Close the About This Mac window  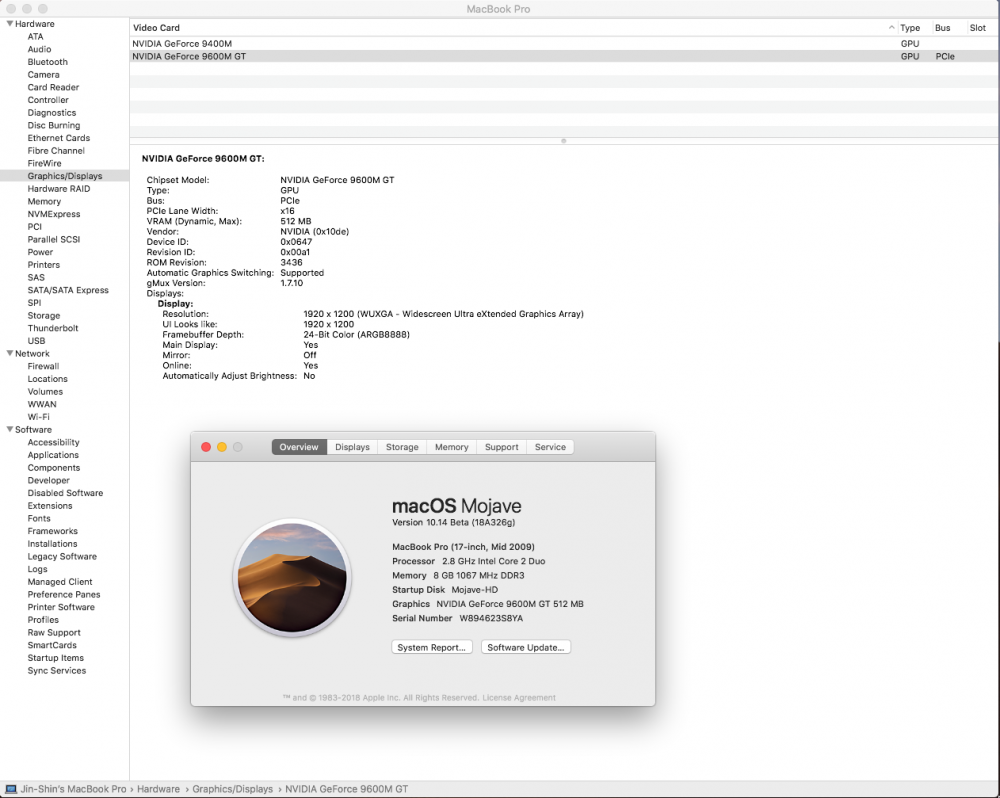pos(206,447)
